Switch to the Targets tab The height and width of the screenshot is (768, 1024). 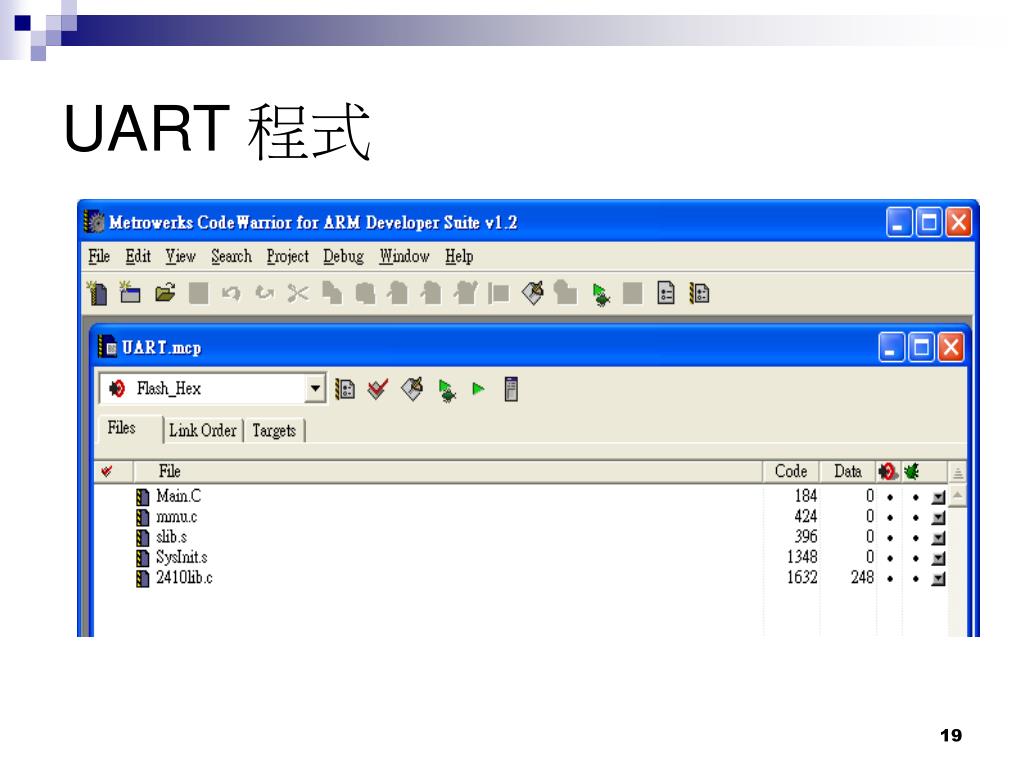coord(274,430)
